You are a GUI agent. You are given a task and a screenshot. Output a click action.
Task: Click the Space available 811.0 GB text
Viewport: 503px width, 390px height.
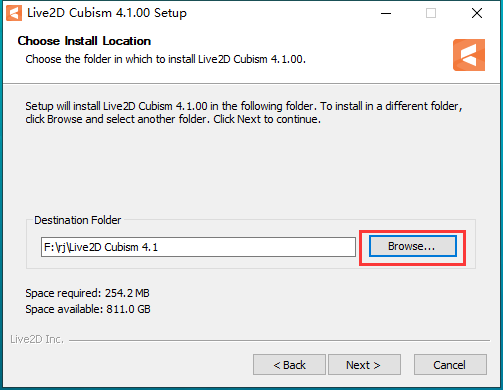88,309
